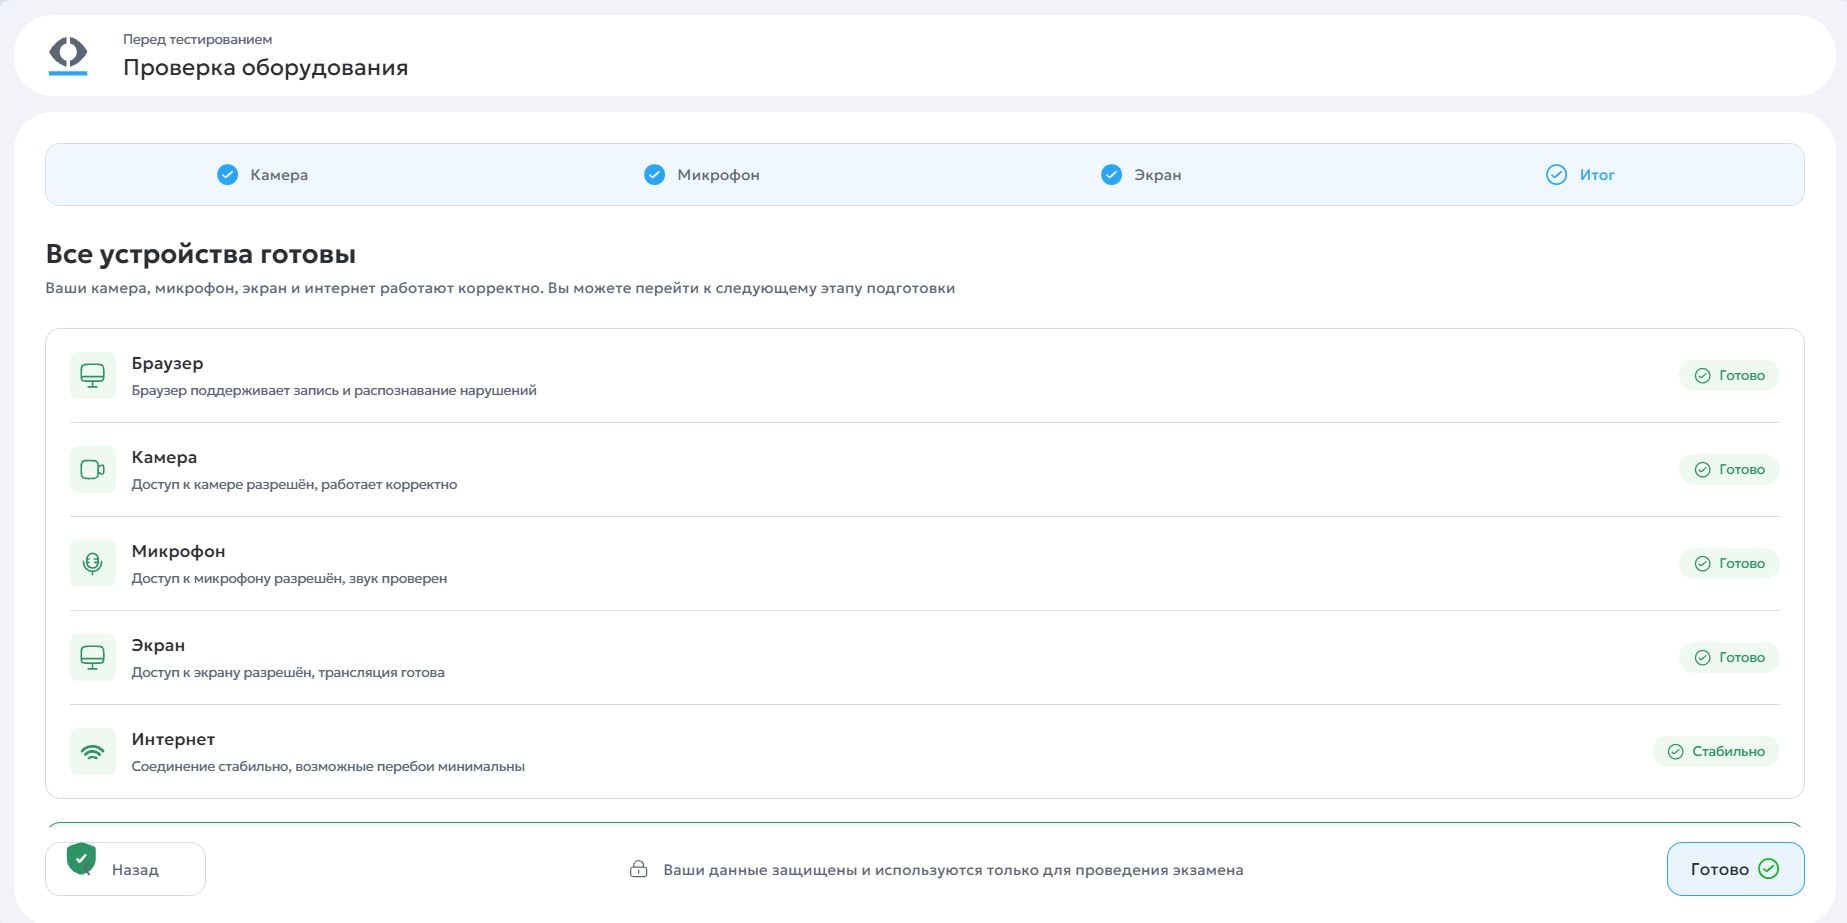This screenshot has width=1847, height=923.
Task: Click the text "Доступ к экрану разрешён, трансляция готова"
Action: (288, 673)
